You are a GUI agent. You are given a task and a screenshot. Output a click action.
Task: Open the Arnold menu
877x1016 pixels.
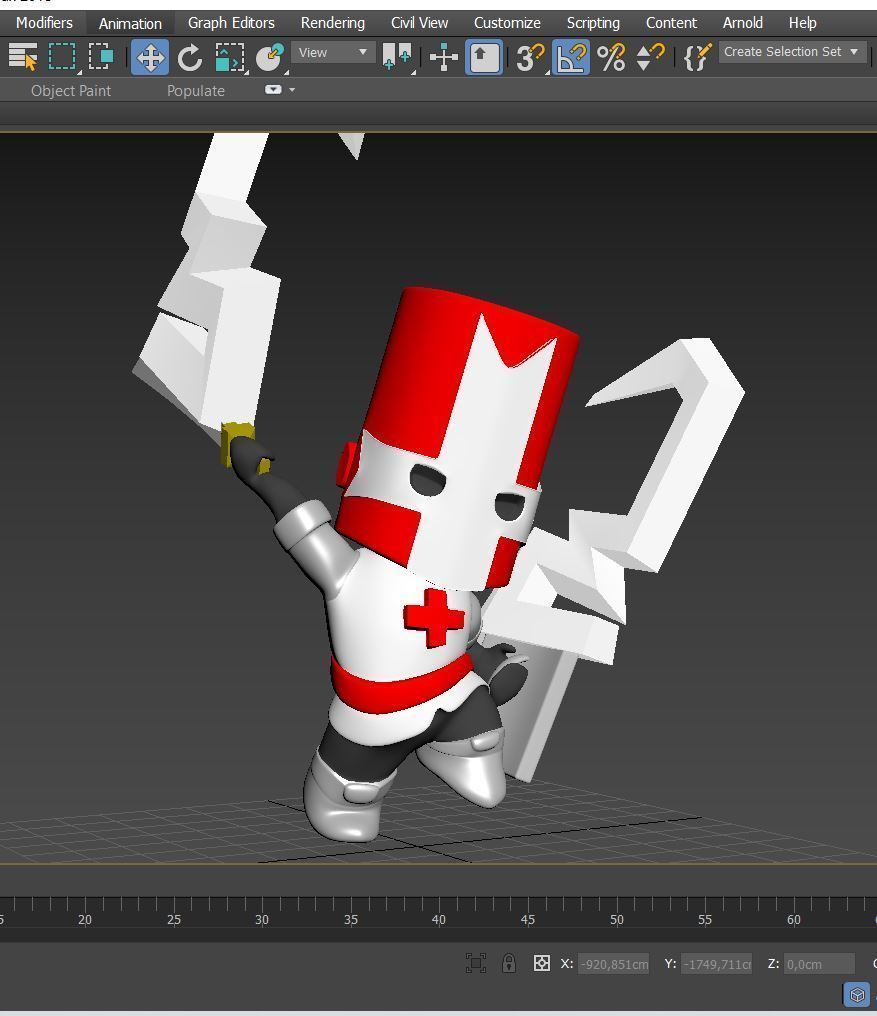(743, 23)
